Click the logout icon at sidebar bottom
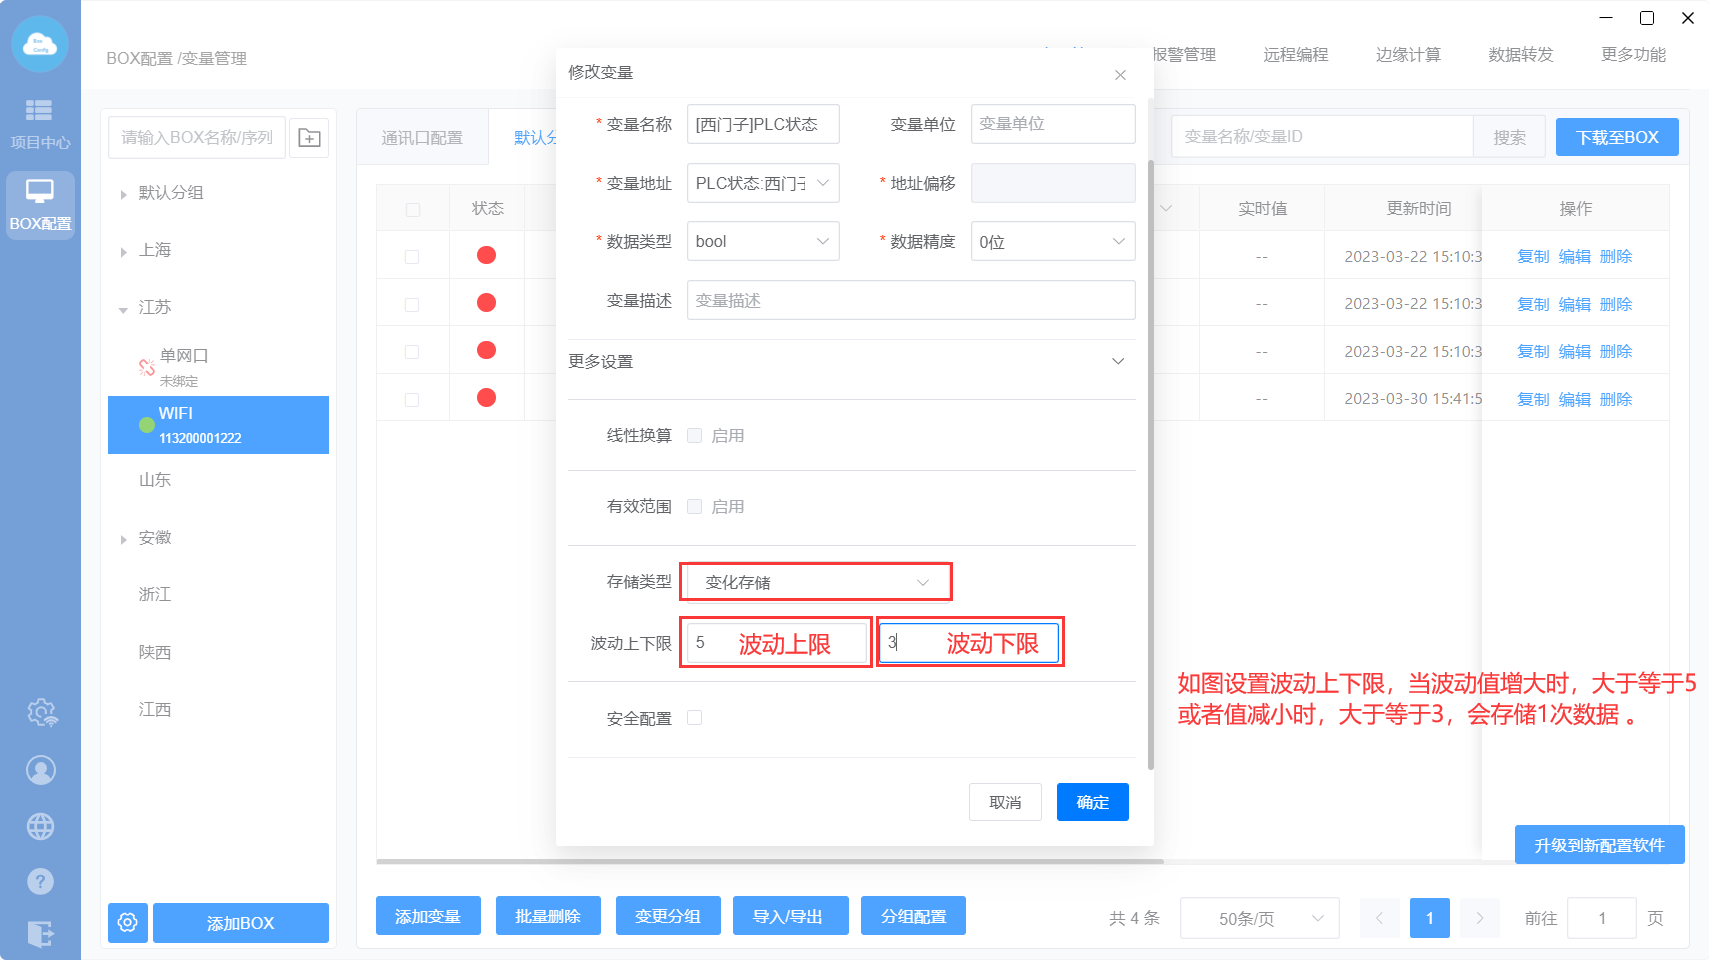Image resolution: width=1709 pixels, height=960 pixels. coord(41,933)
